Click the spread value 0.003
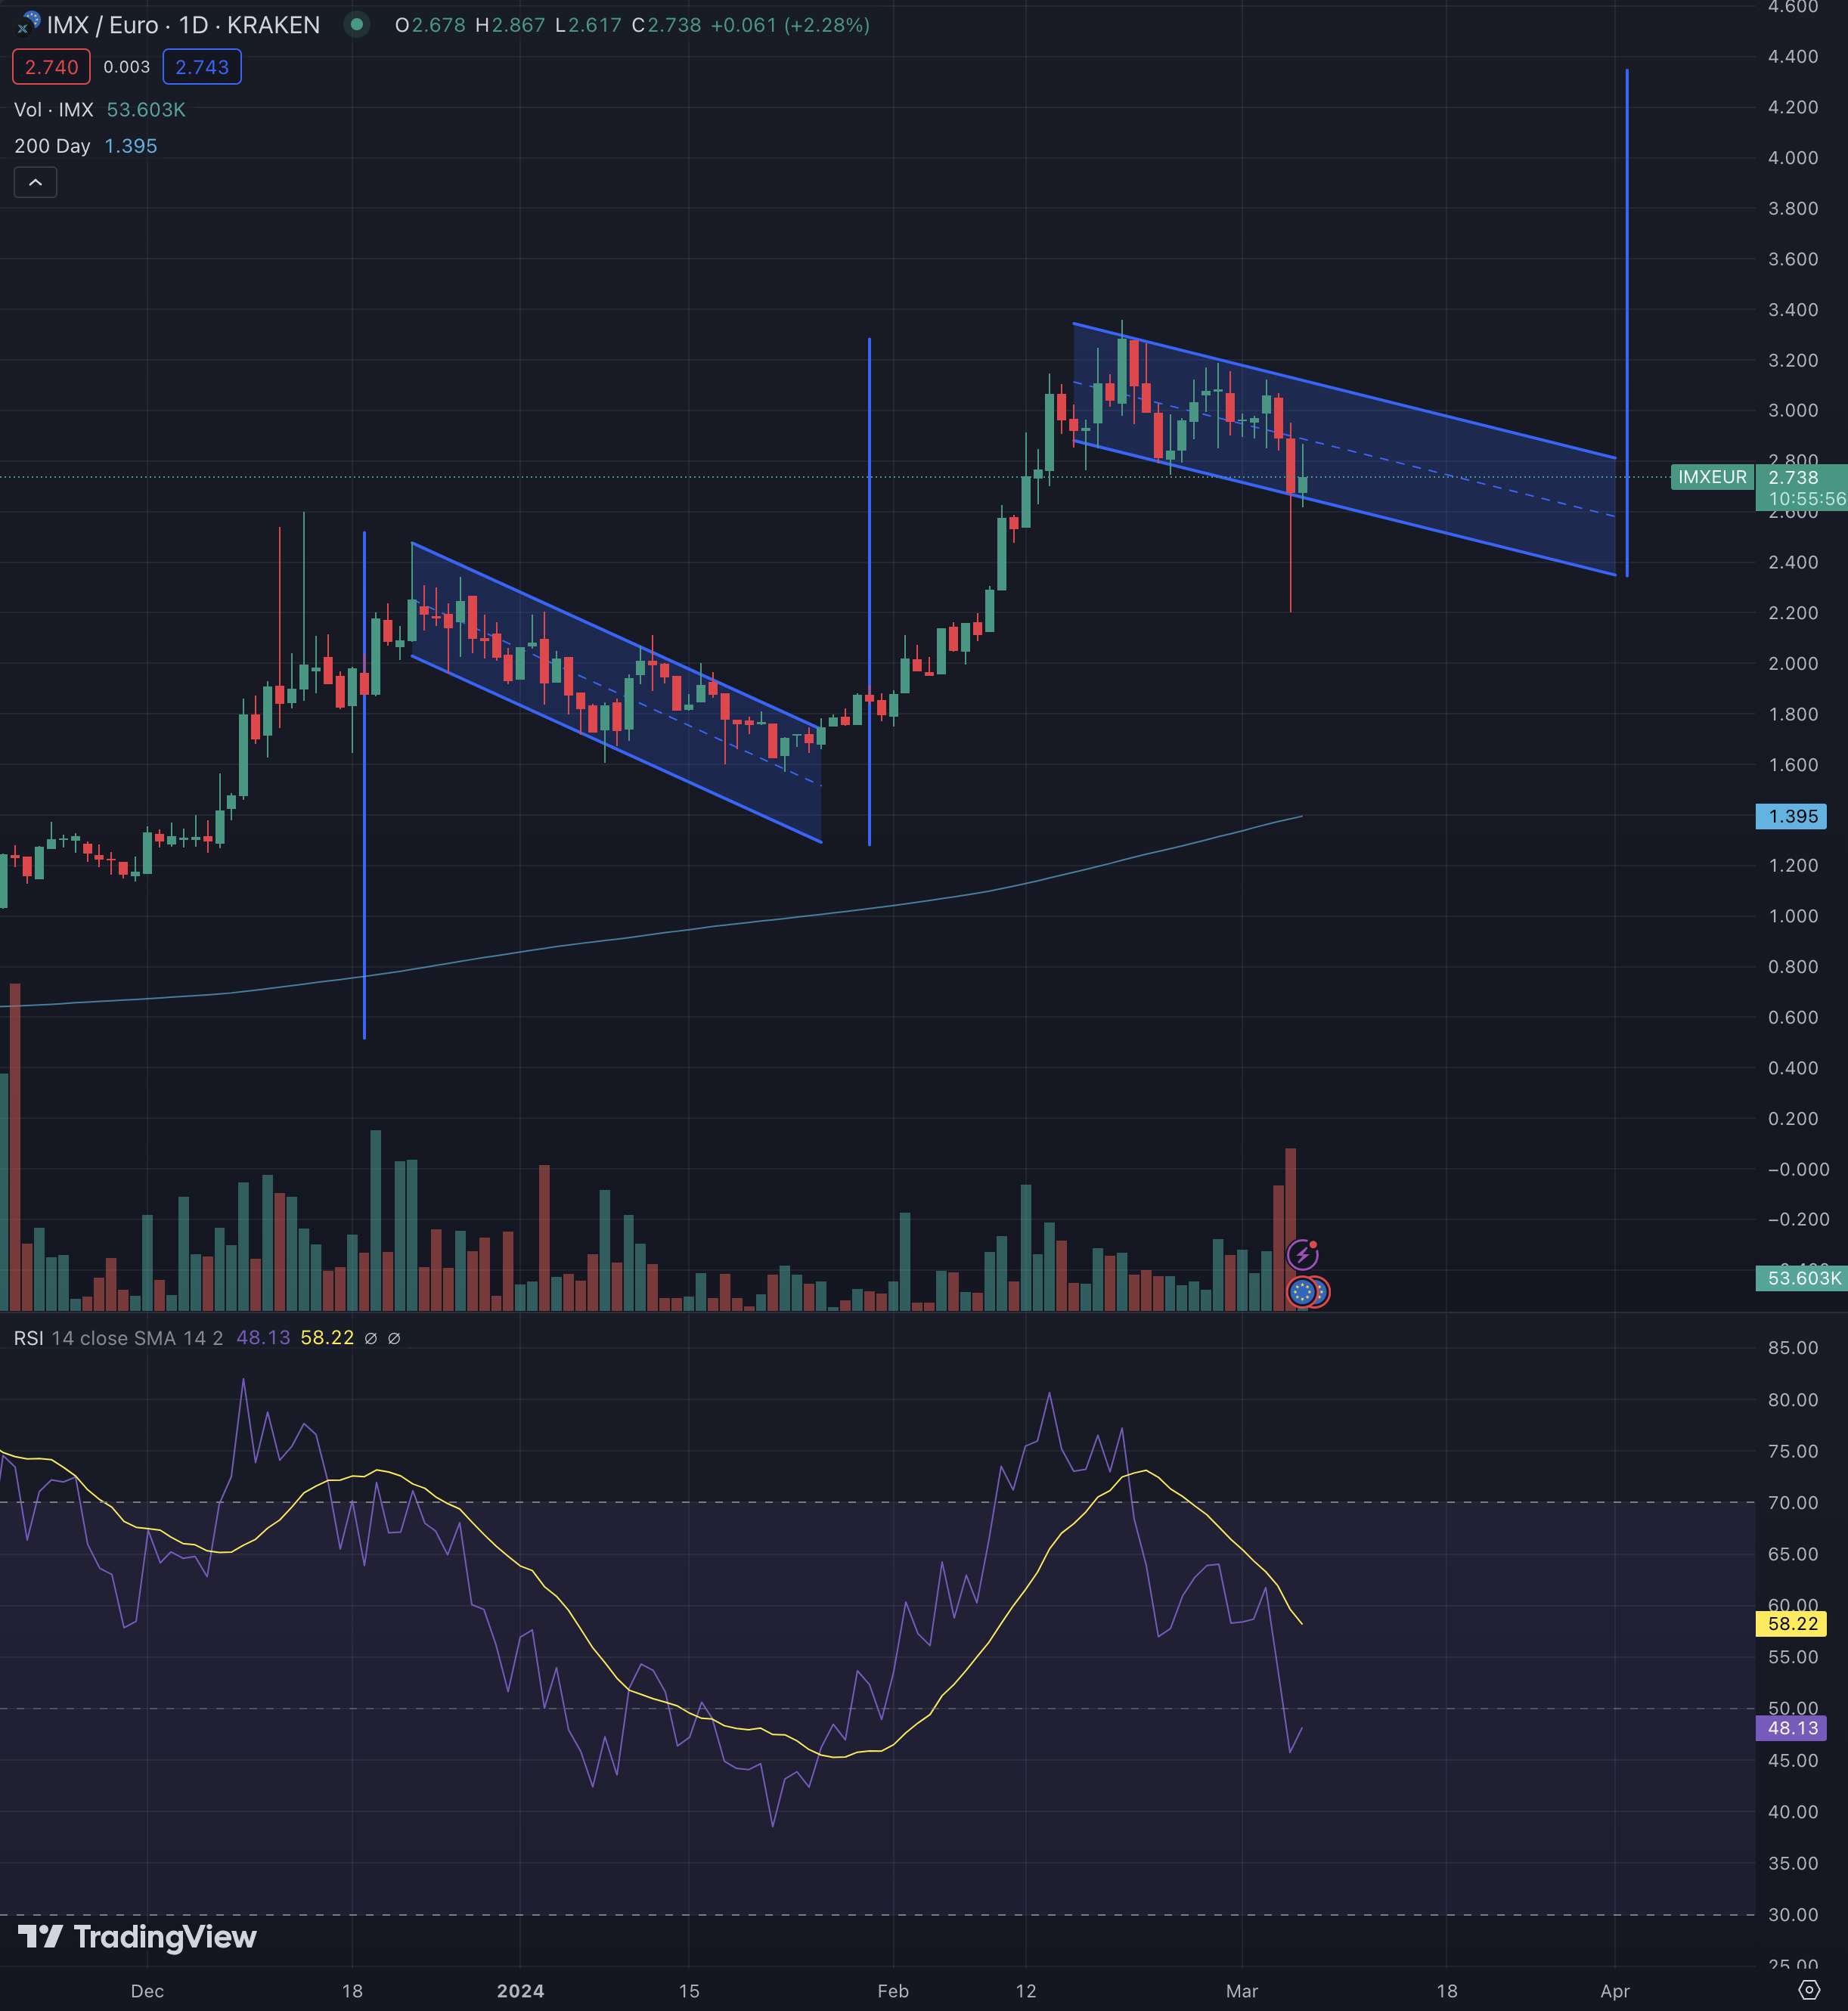 (x=127, y=67)
